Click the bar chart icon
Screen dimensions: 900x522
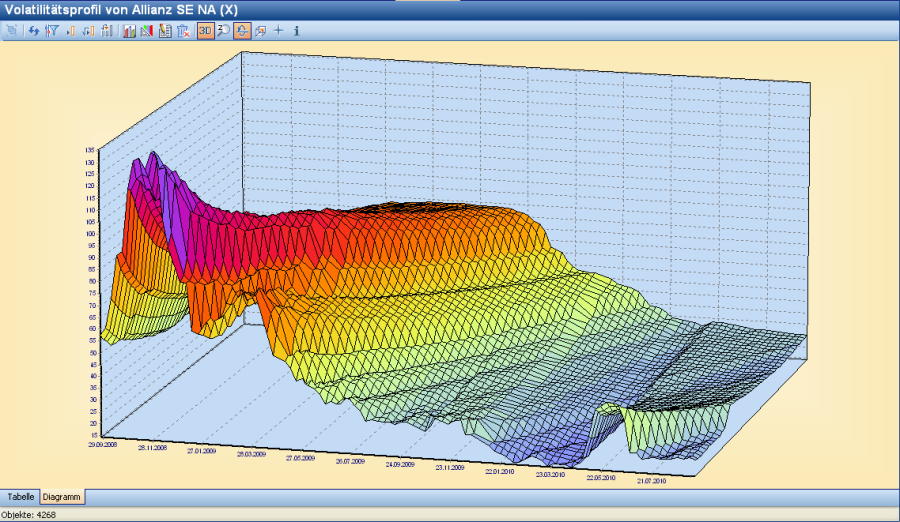click(x=129, y=31)
